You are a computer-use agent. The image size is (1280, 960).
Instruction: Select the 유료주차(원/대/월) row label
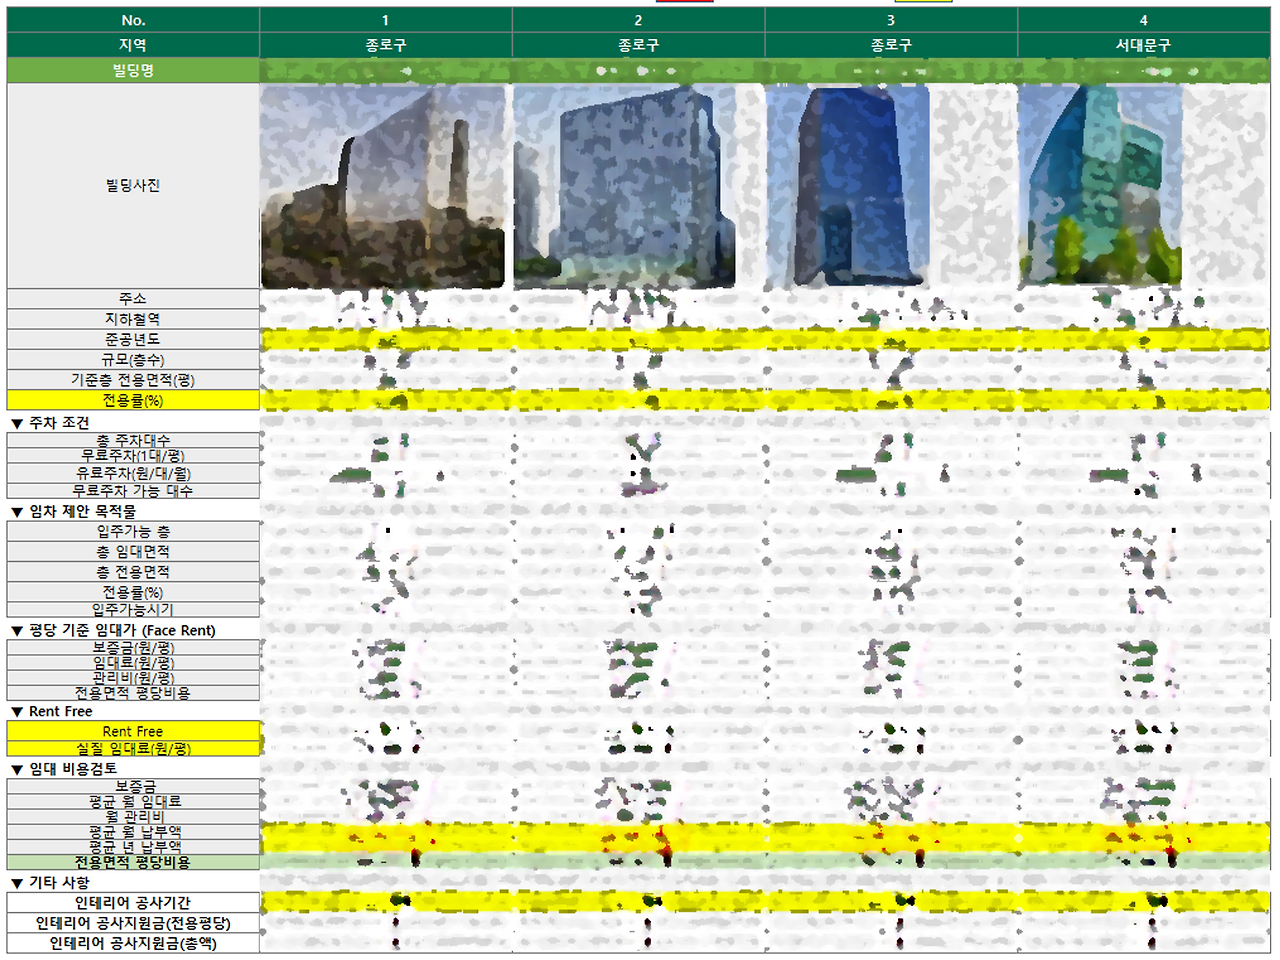tap(133, 474)
